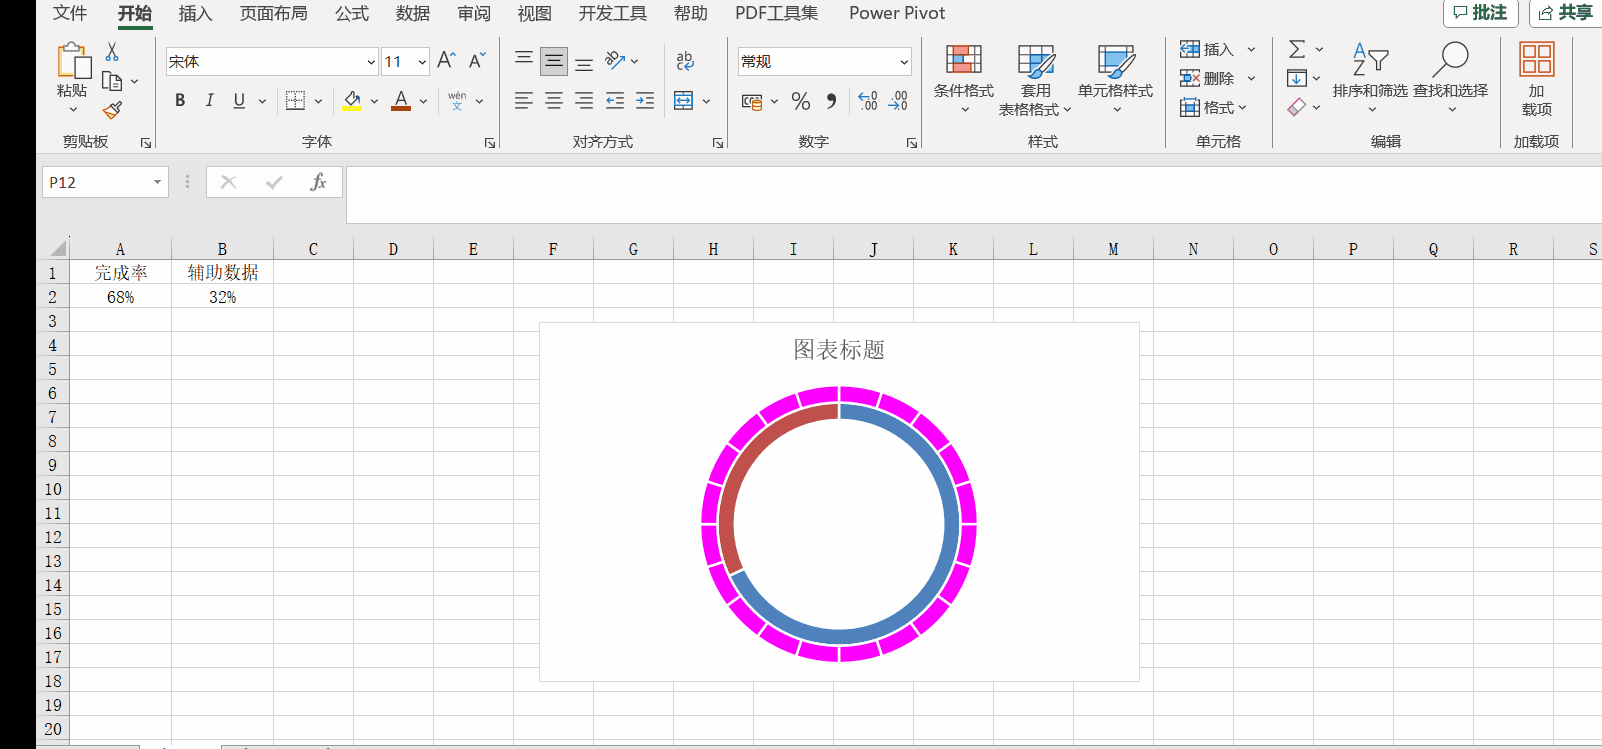Open the font group dialog launcher
The width and height of the screenshot is (1602, 749).
pyautogui.click(x=490, y=143)
